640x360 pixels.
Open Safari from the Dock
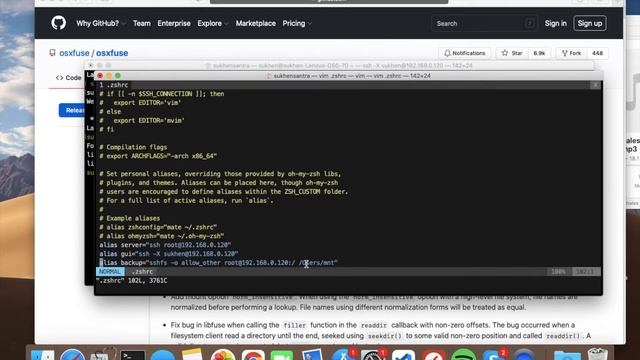(x=73, y=355)
